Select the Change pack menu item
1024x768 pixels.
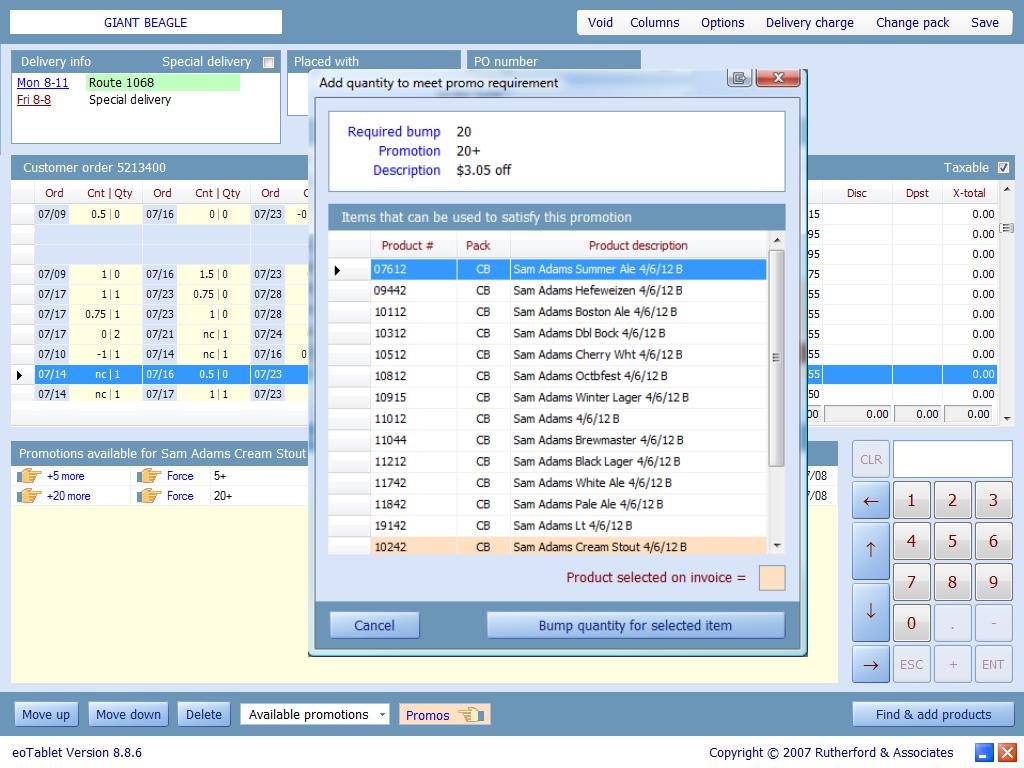click(x=912, y=23)
